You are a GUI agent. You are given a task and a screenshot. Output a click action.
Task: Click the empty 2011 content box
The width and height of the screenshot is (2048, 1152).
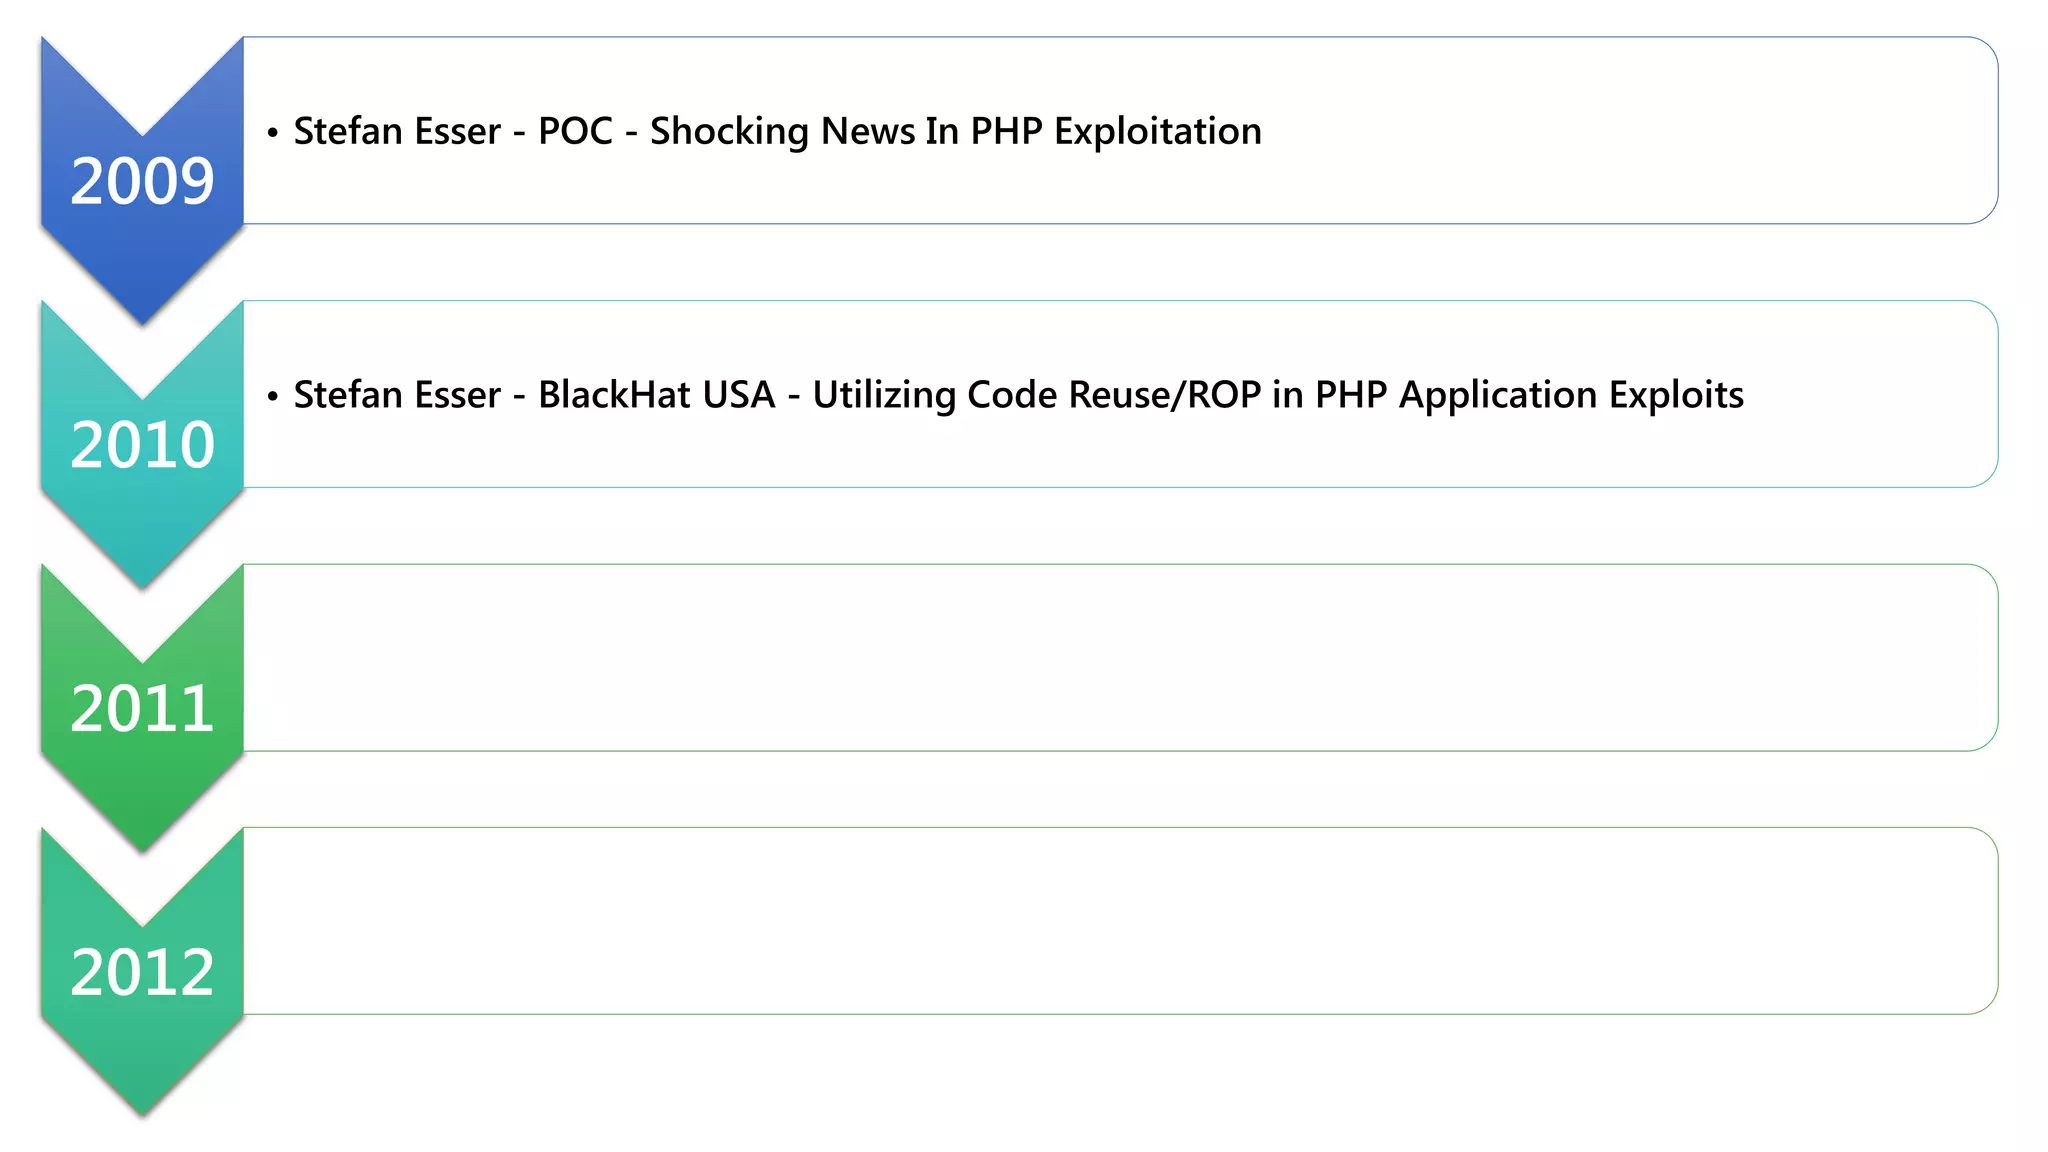(x=1120, y=657)
